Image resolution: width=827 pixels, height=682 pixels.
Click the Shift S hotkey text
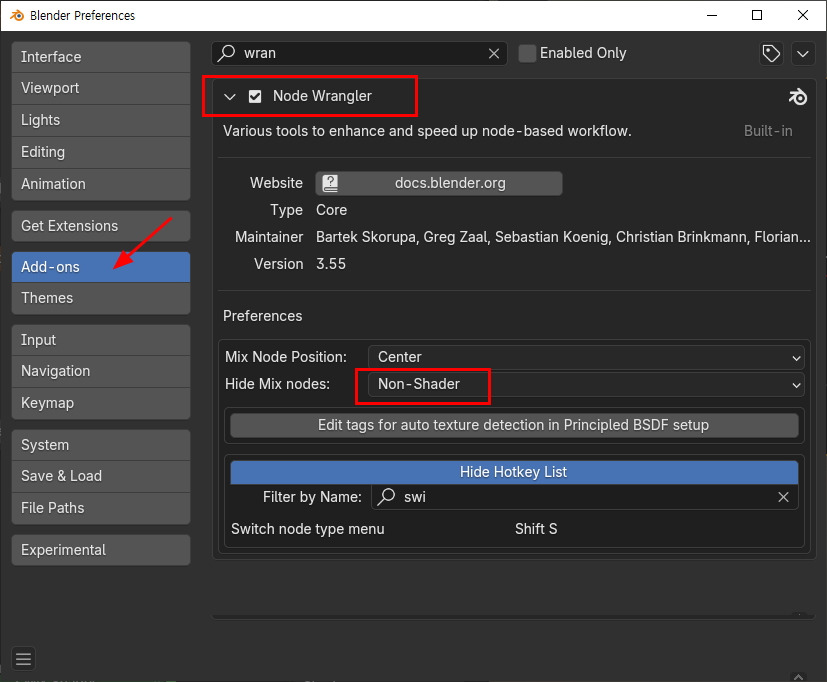tap(536, 529)
